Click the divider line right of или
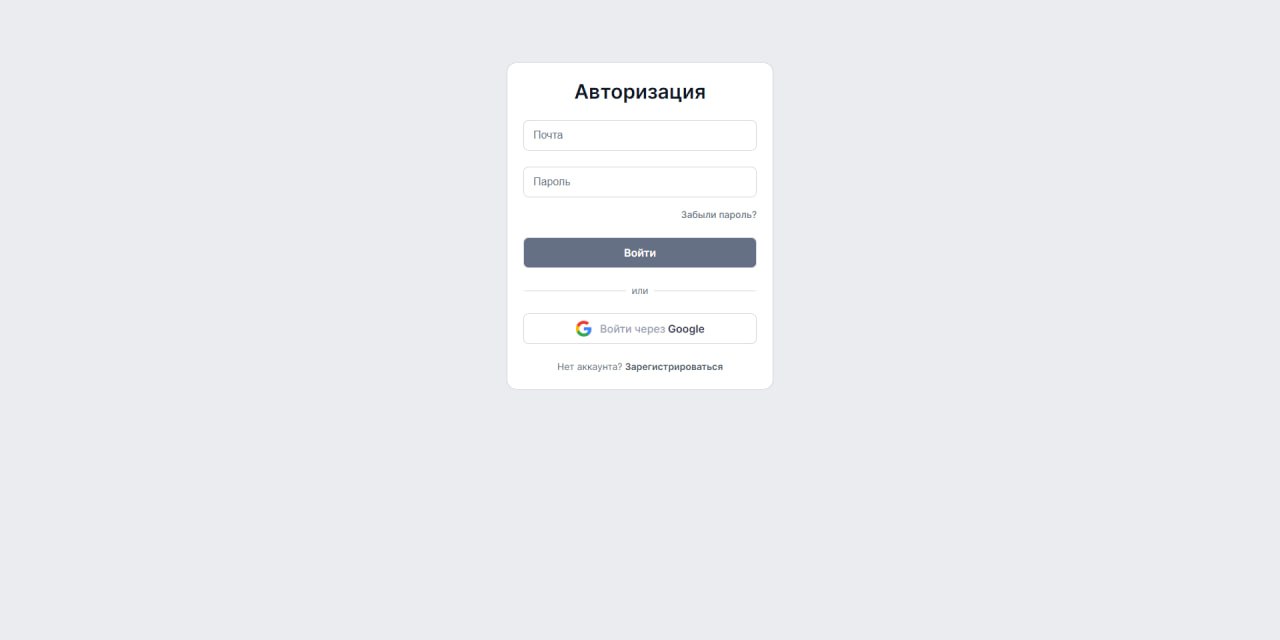Image resolution: width=1280 pixels, height=640 pixels. [x=705, y=291]
